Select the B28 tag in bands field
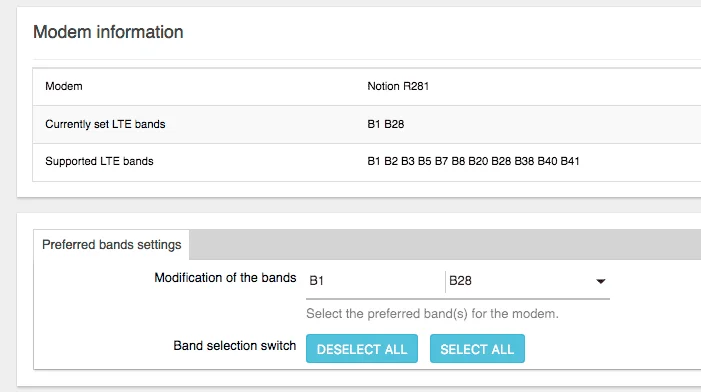This screenshot has width=701, height=392. point(460,281)
